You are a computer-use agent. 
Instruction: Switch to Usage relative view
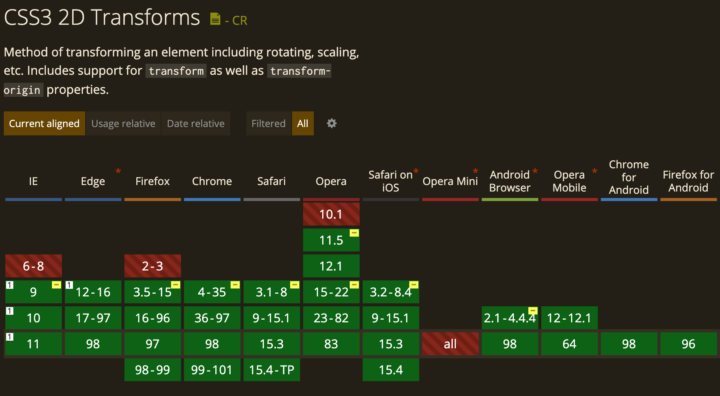(123, 124)
